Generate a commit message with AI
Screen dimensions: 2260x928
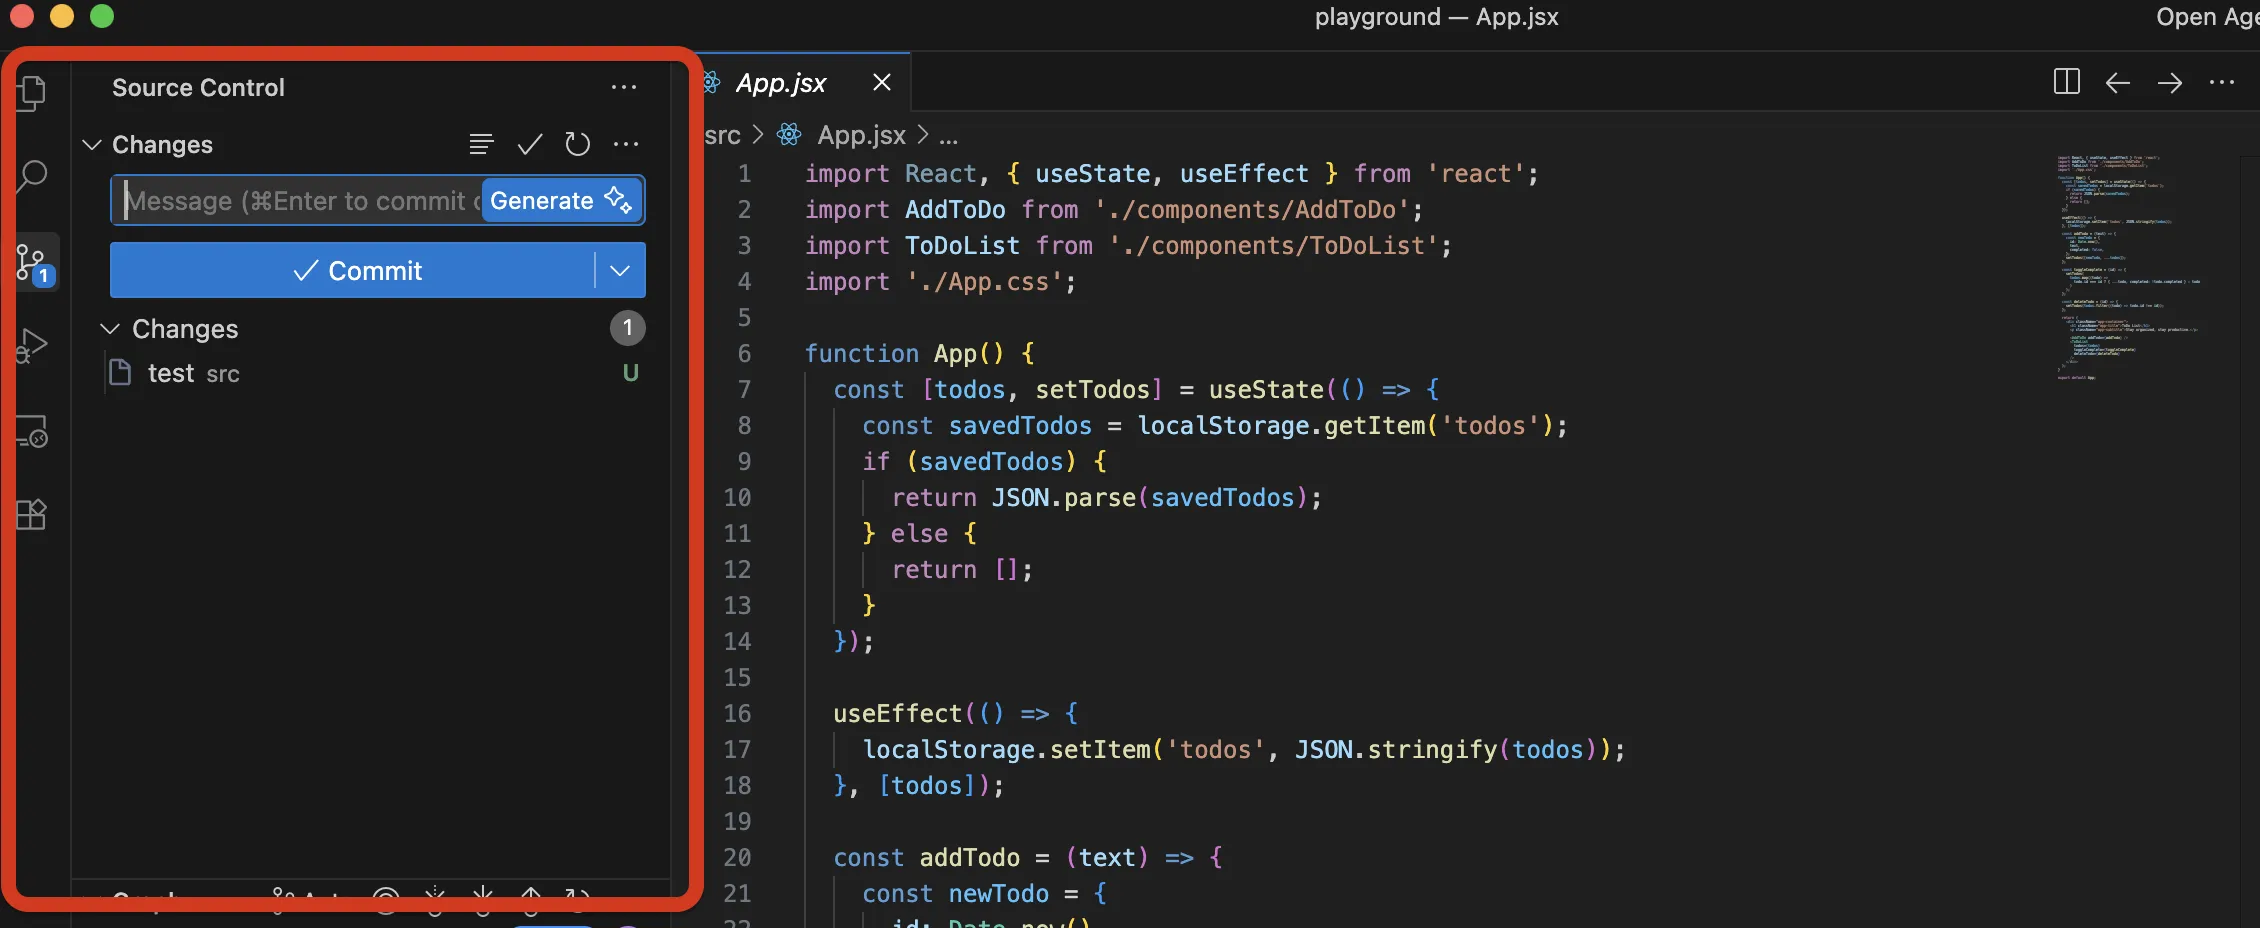(x=560, y=201)
